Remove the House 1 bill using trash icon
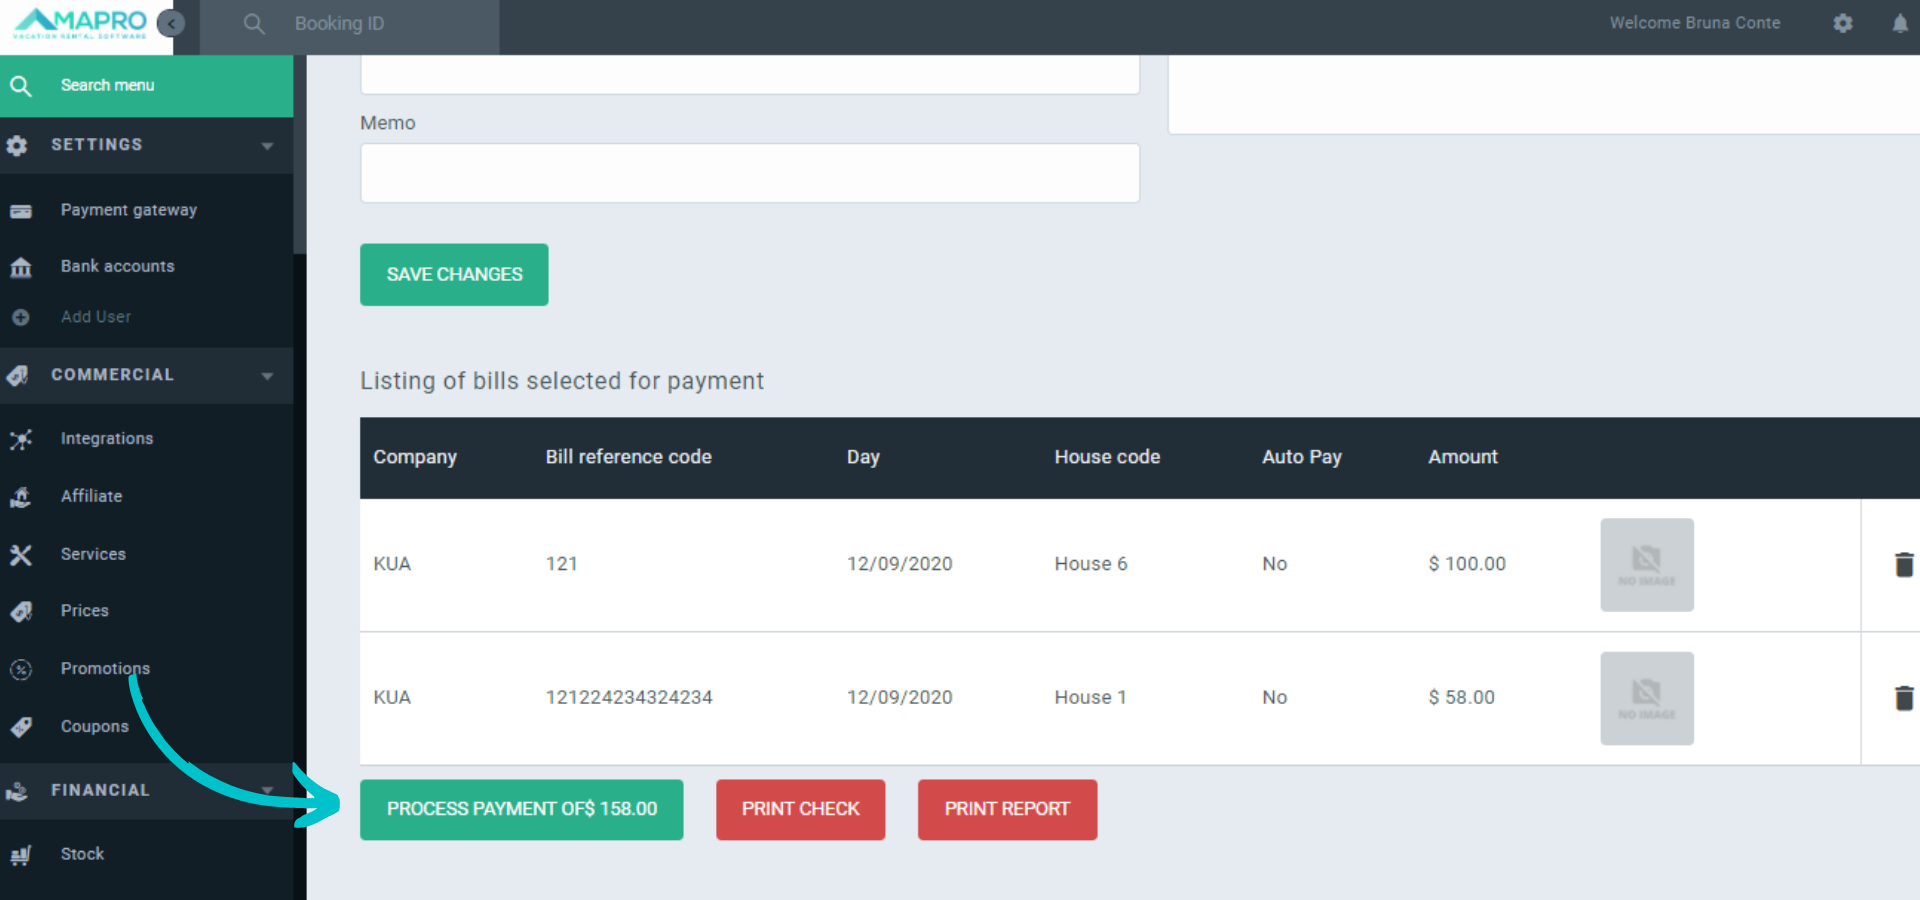 (1903, 698)
